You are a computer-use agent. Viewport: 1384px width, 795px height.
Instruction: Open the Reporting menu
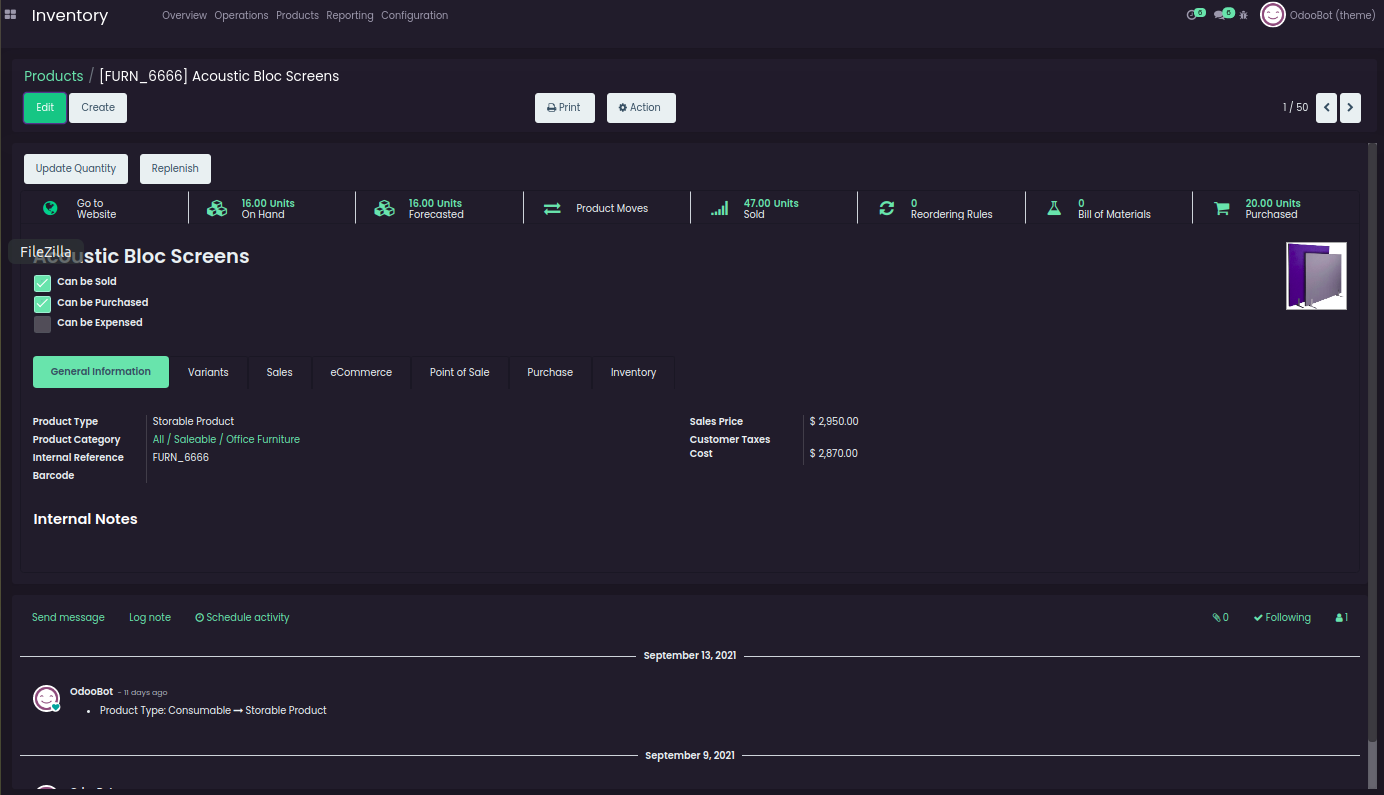349,15
